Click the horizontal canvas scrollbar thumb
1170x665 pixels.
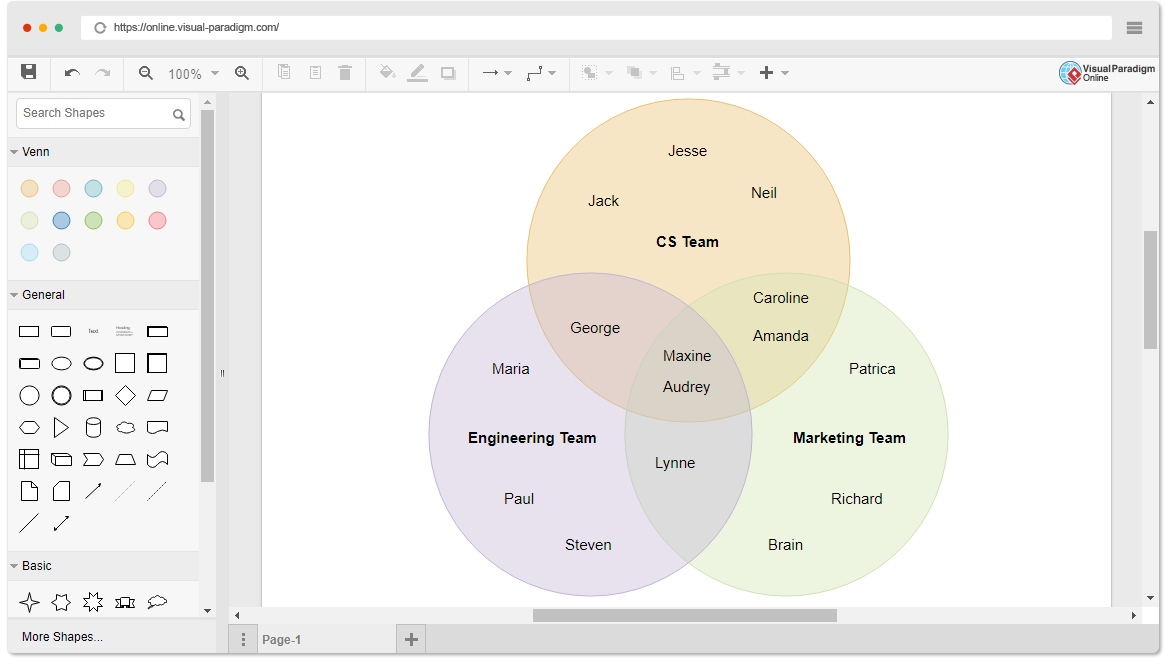[684, 616]
